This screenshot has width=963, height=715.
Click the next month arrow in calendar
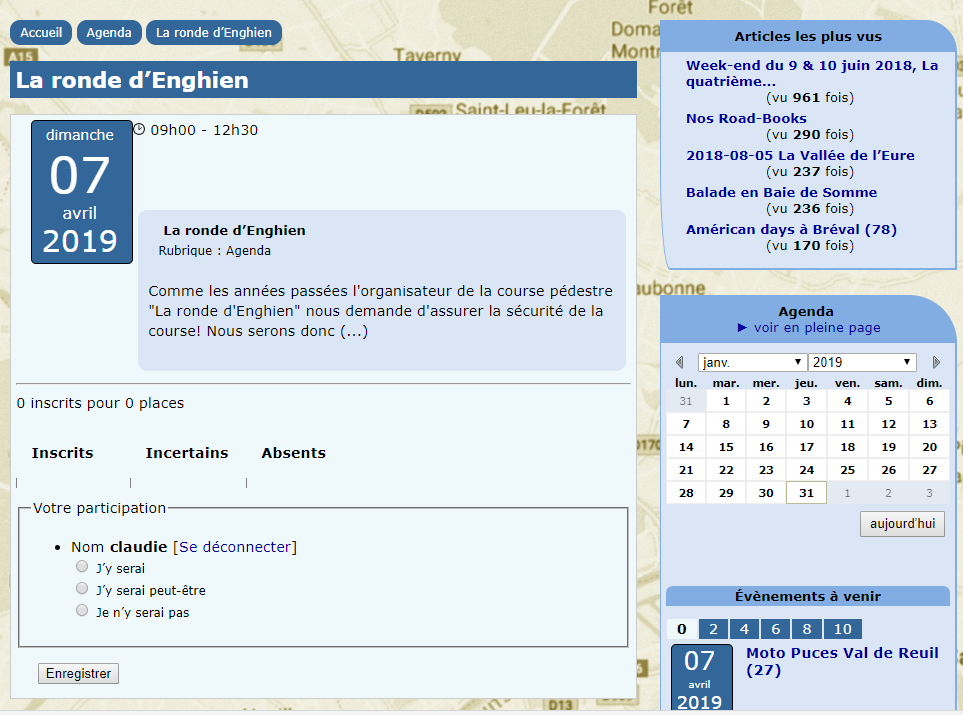point(937,362)
